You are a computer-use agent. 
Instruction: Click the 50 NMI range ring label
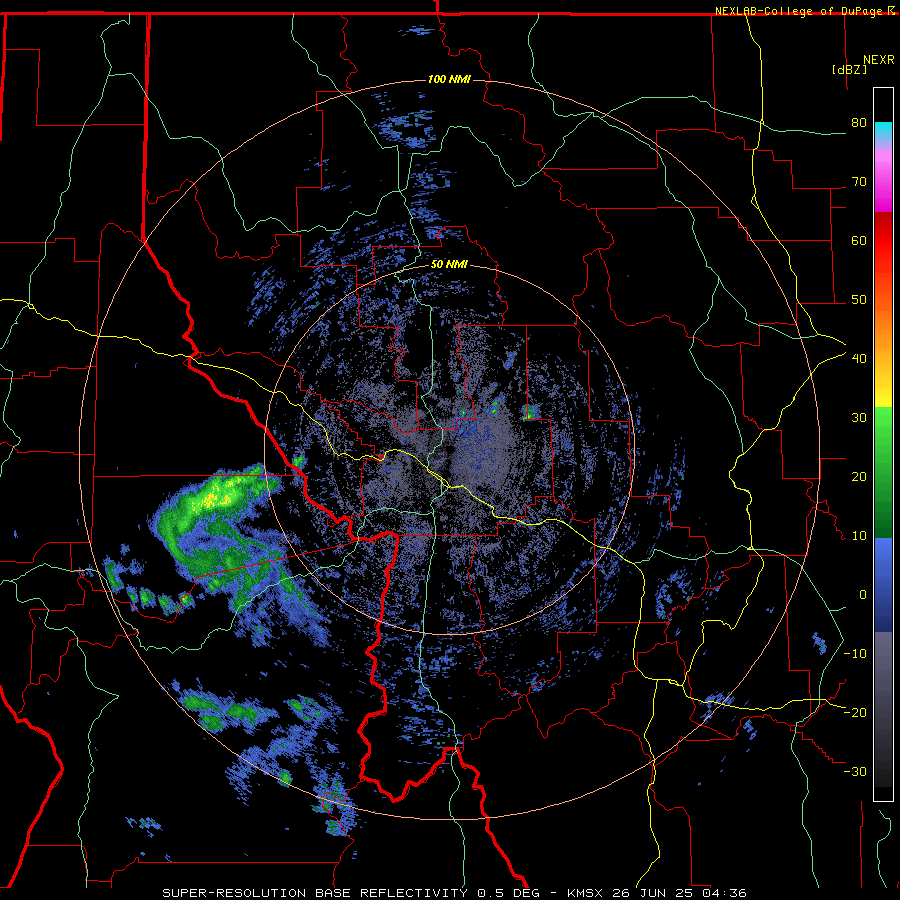tap(449, 265)
